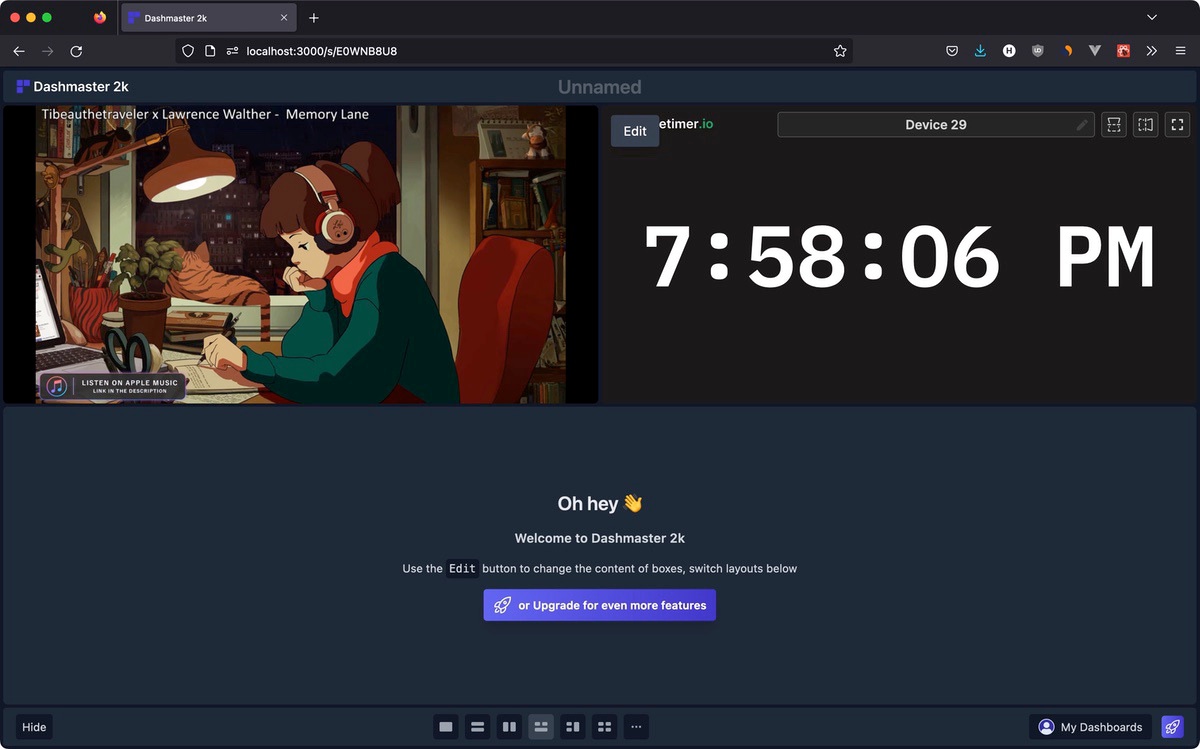Expand more layout options with the ellipsis button

(636, 726)
